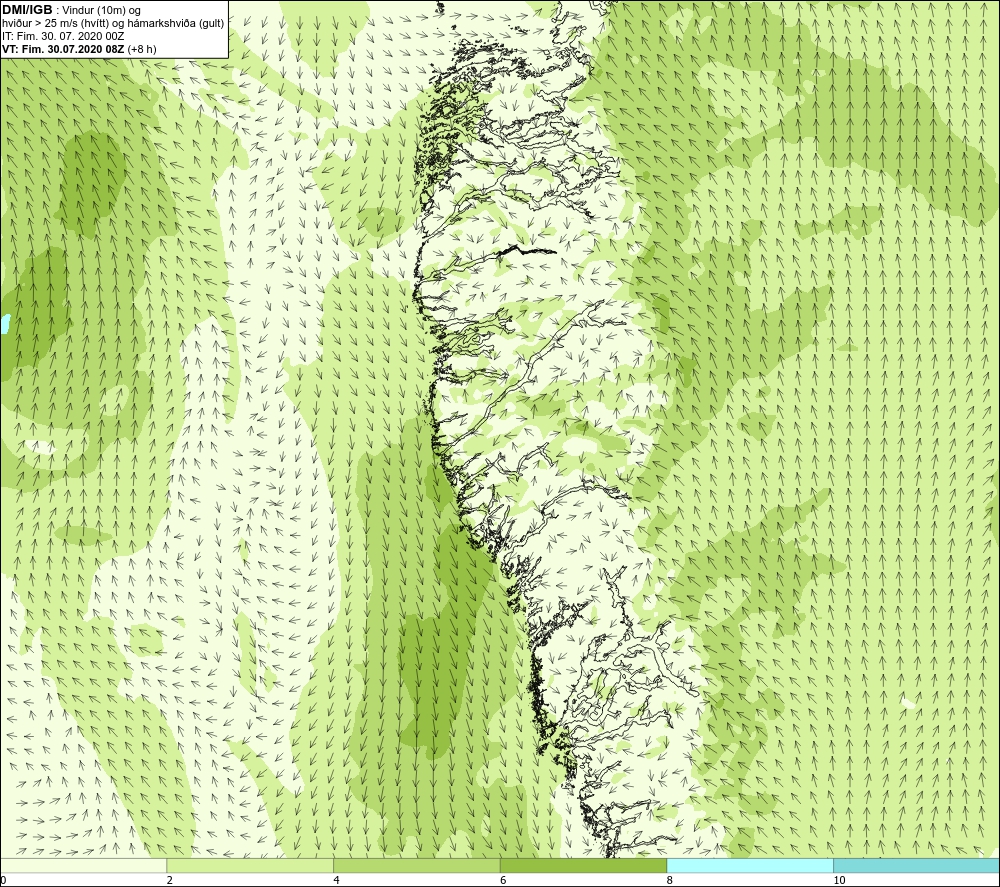
Task: Click the 'IT: Fim. 30. 07. 2020 00Z' line
Action: point(63,36)
